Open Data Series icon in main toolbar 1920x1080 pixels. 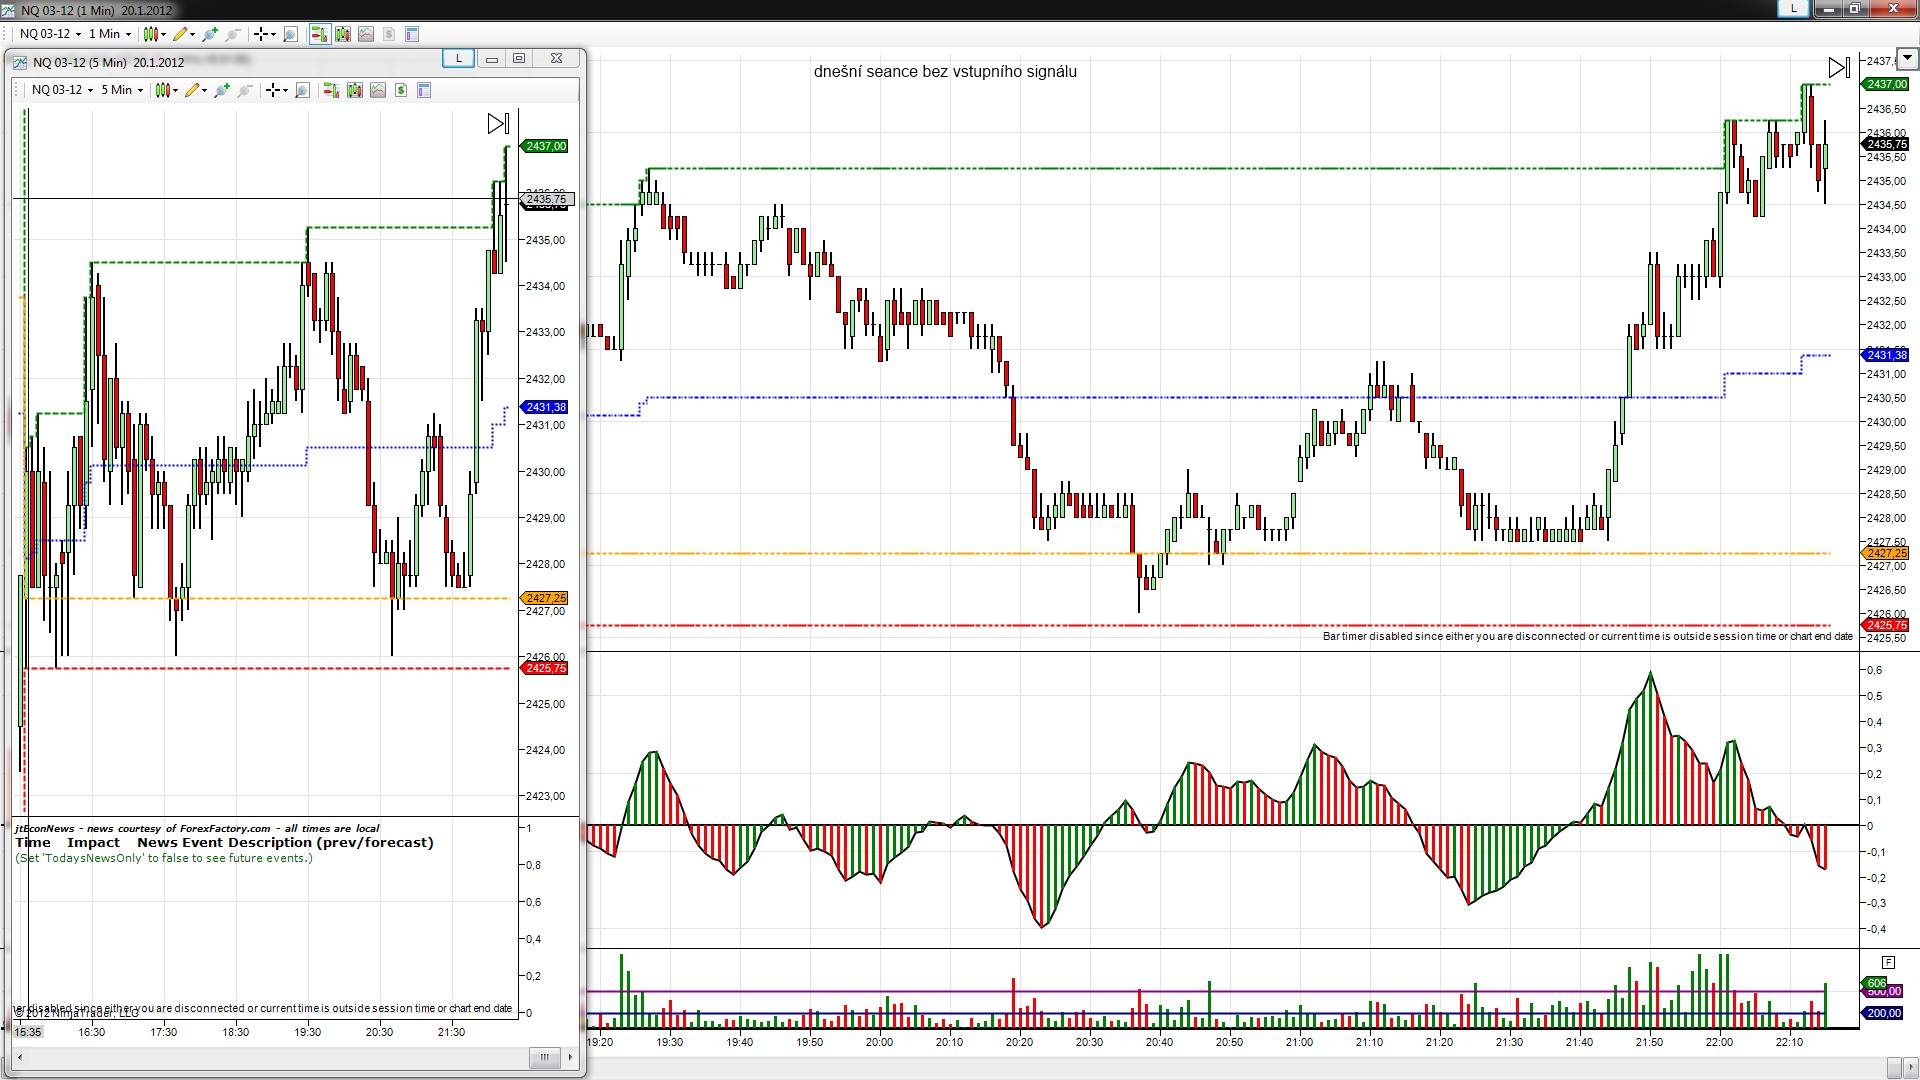coord(343,34)
